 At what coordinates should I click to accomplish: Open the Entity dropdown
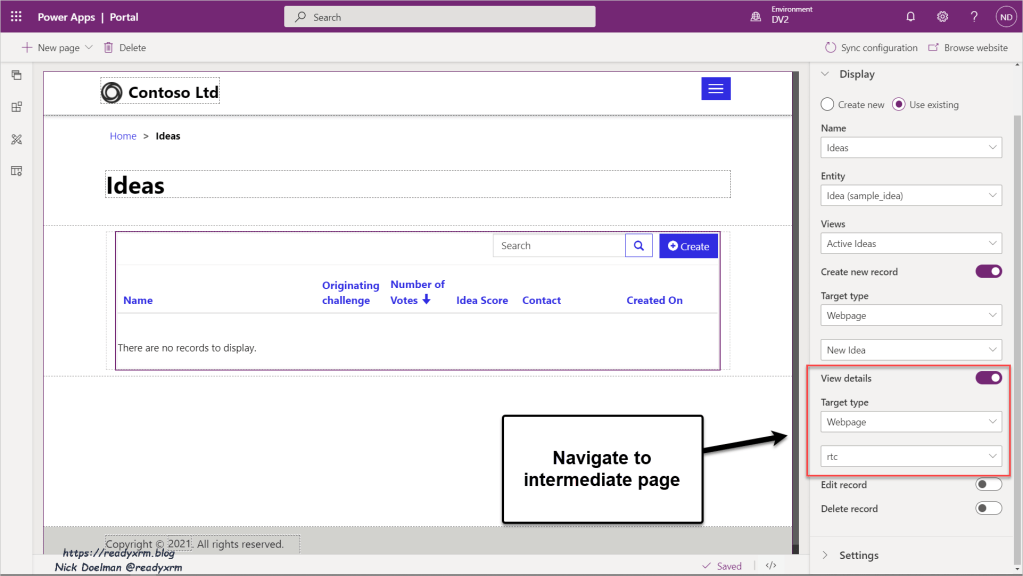[910, 196]
